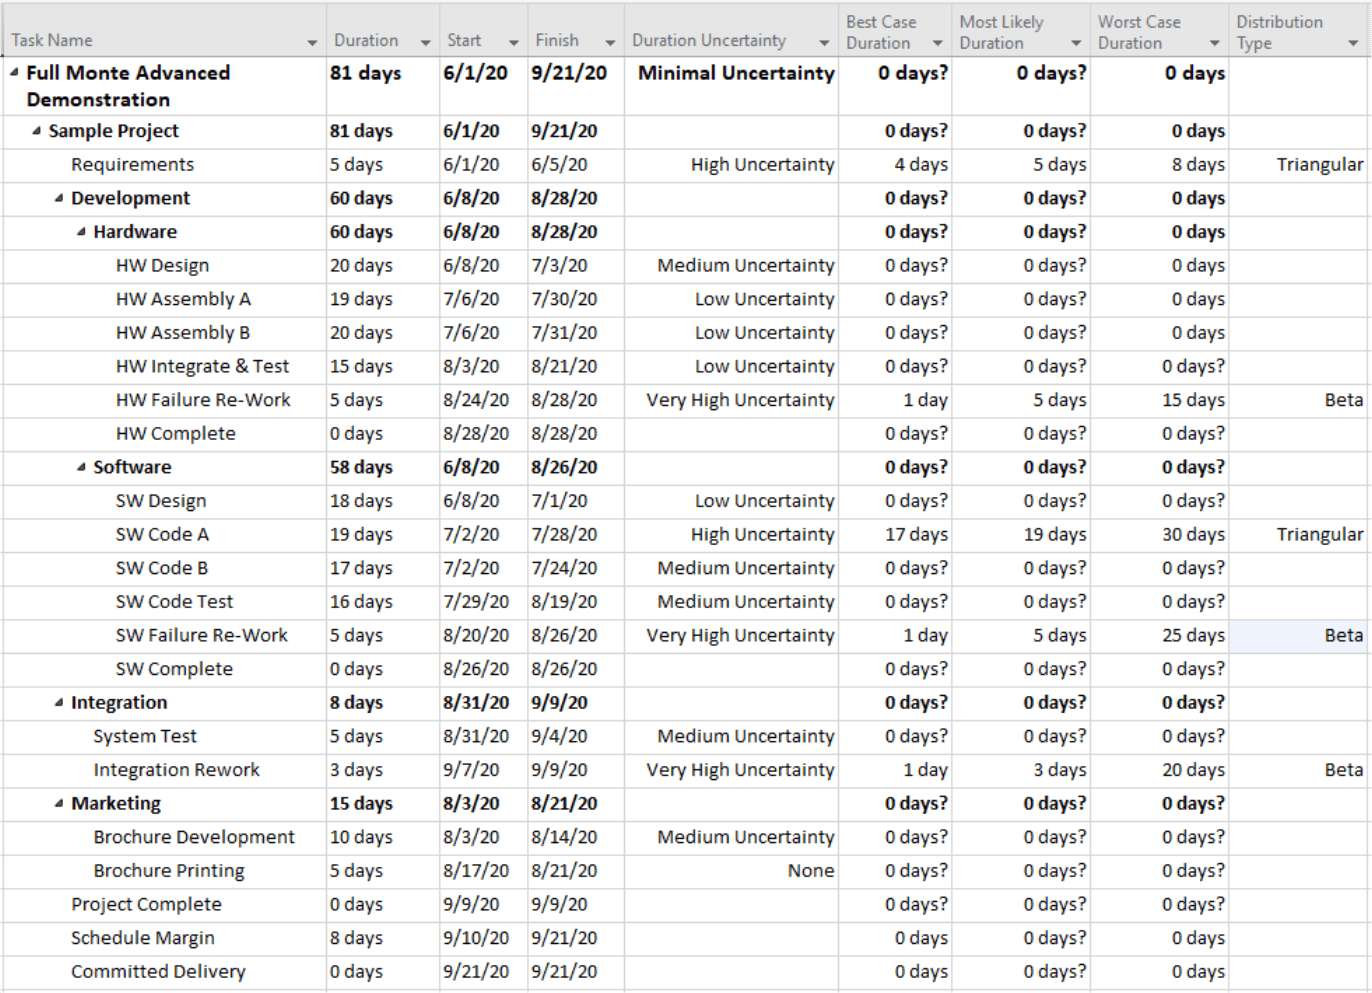The image size is (1372, 993).
Task: Open the Most Likely Duration column dropdown
Action: coord(1076,43)
